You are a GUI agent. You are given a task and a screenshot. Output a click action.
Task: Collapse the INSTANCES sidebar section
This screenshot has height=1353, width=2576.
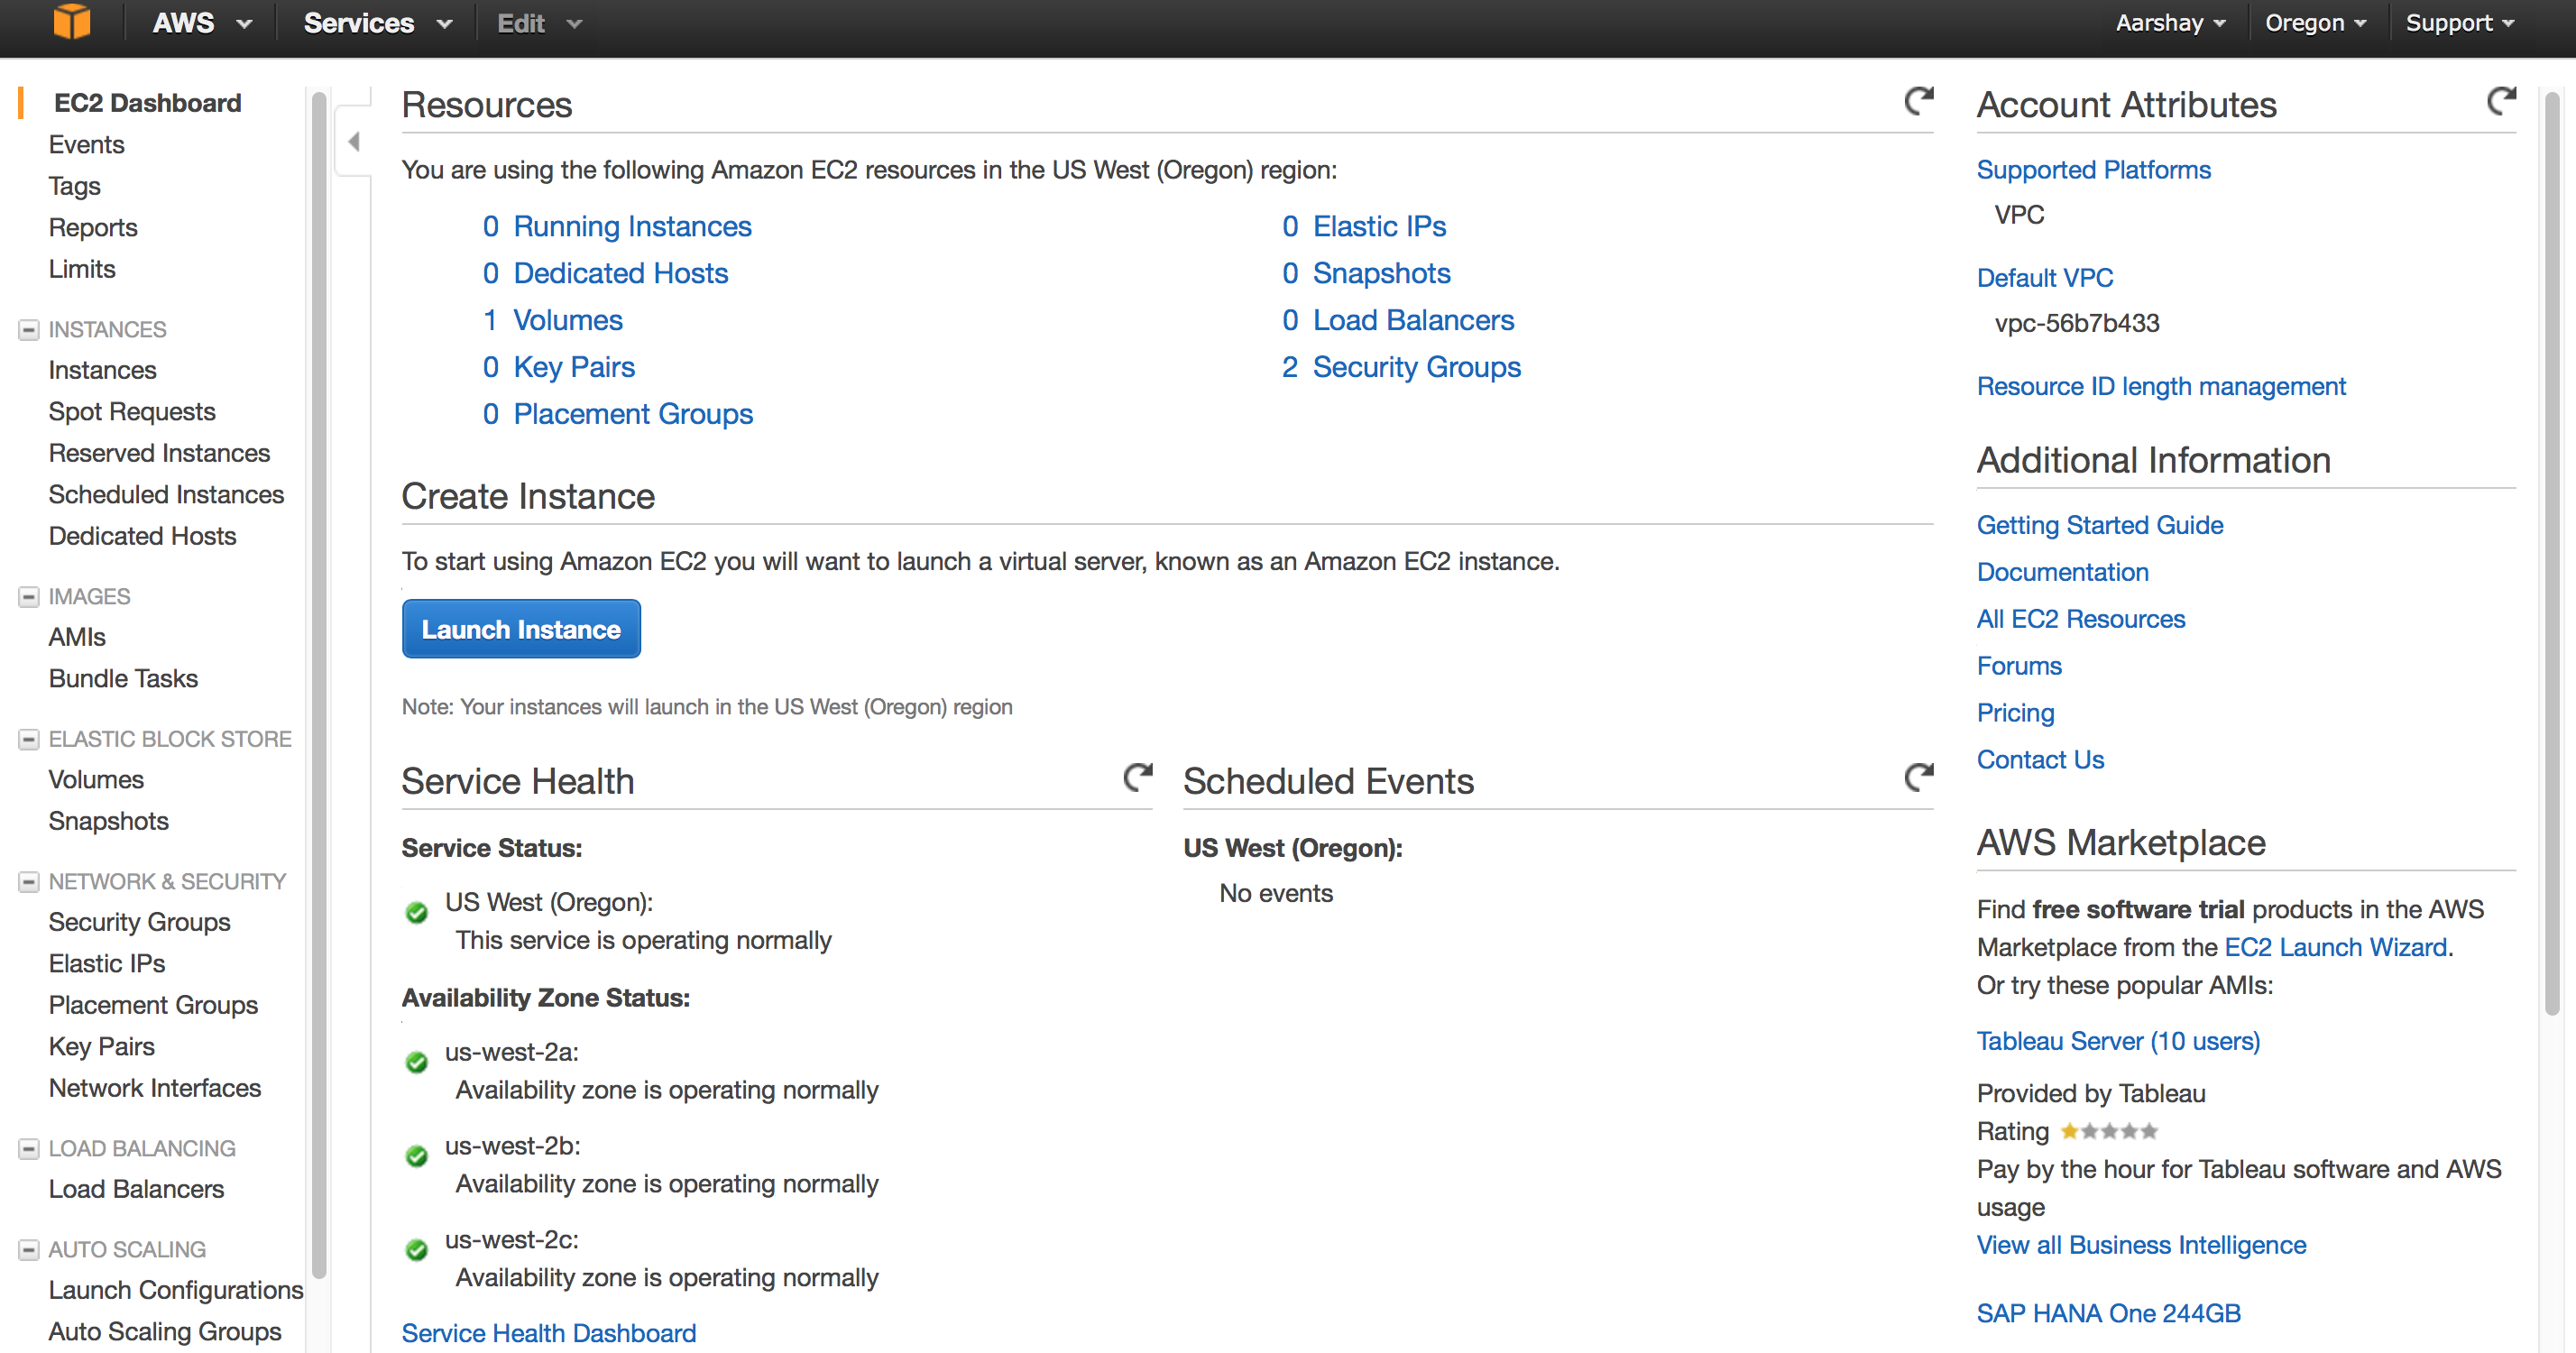29,329
